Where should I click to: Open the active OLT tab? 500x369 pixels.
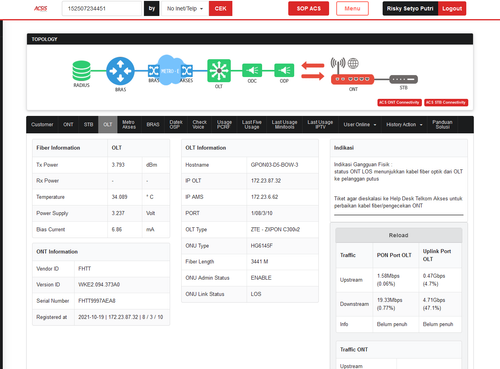(108, 125)
